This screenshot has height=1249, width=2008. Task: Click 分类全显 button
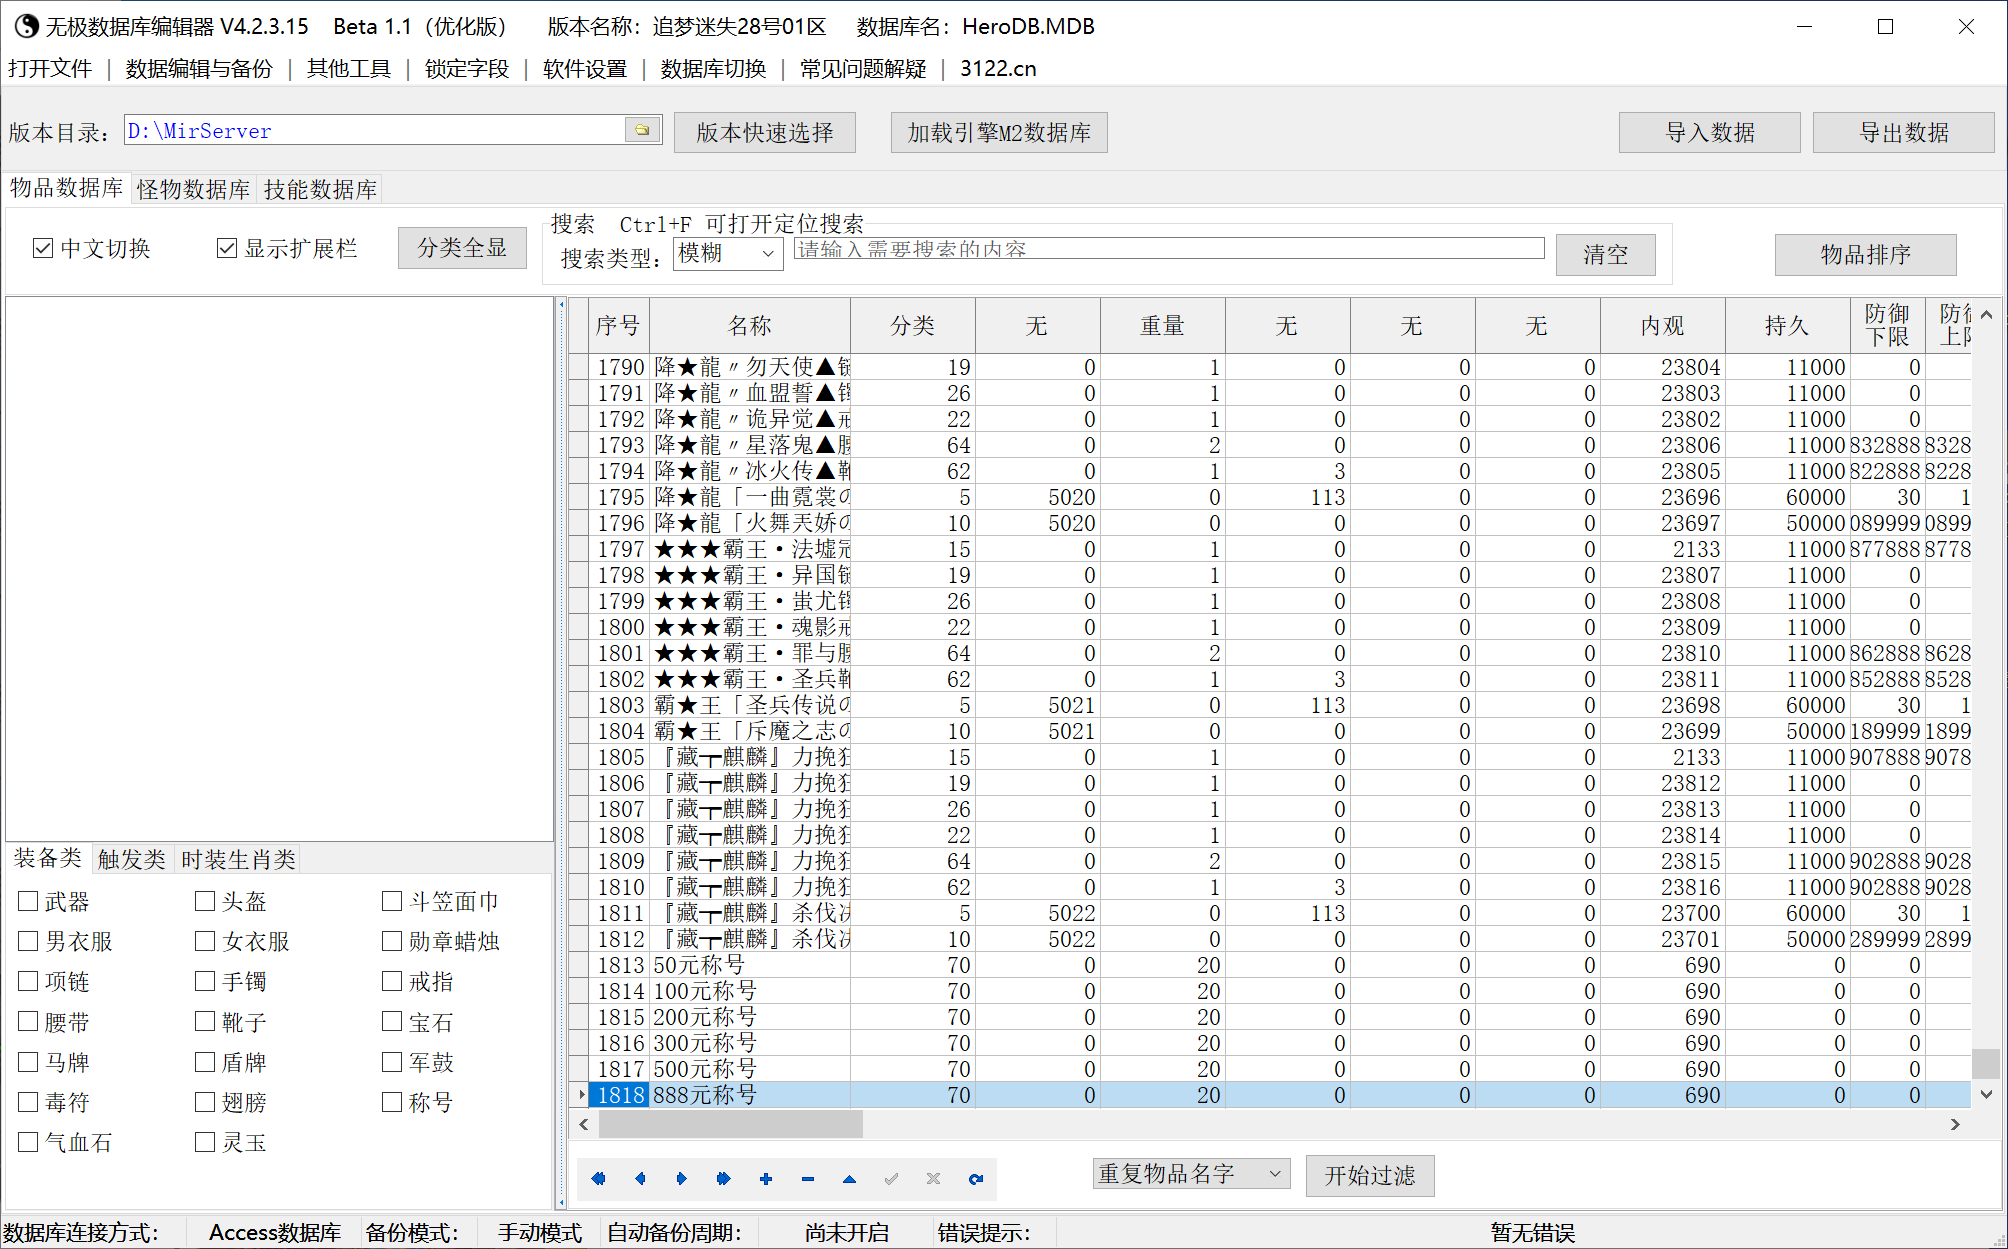[462, 248]
